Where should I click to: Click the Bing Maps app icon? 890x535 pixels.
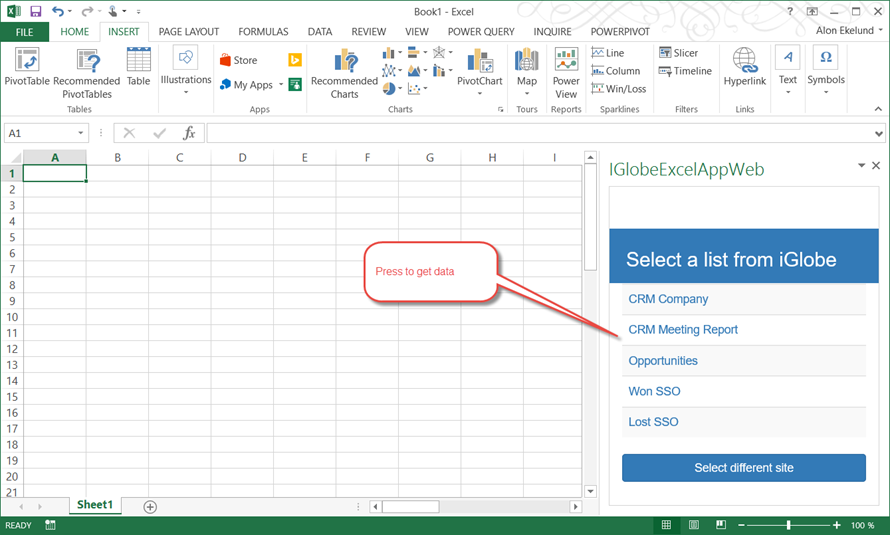pos(295,60)
